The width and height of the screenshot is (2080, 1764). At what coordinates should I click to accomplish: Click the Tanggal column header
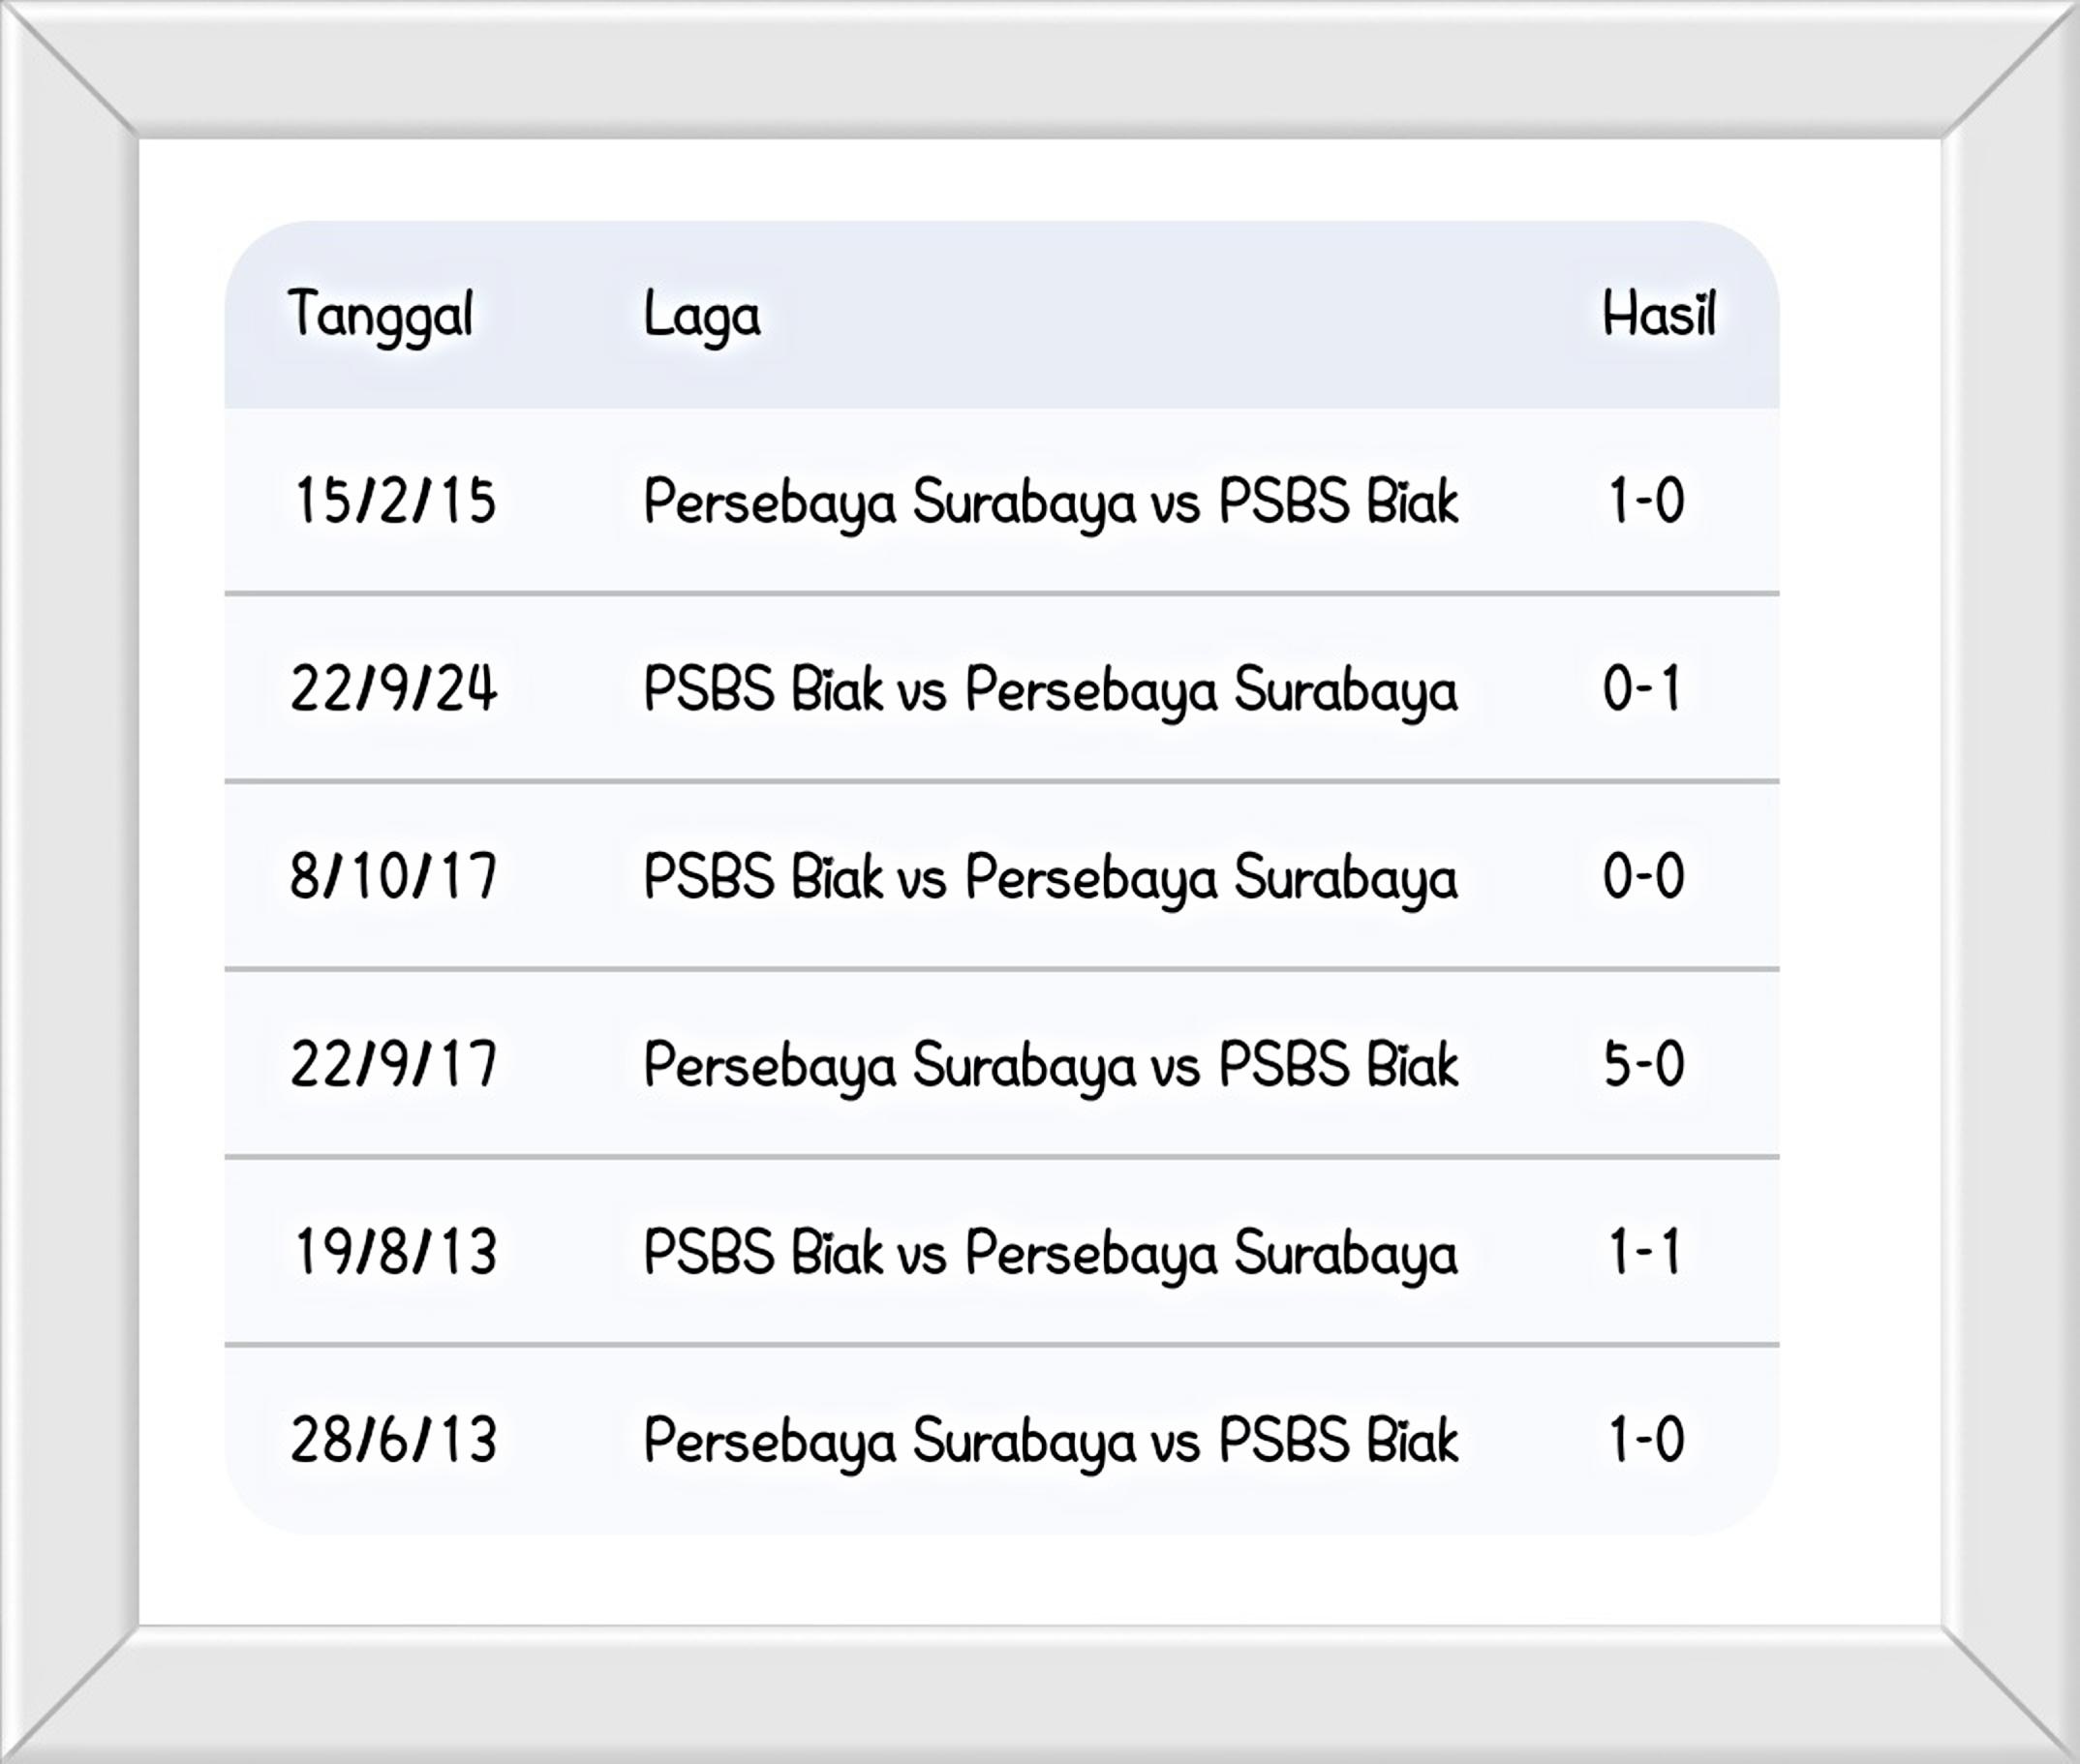[x=380, y=315]
